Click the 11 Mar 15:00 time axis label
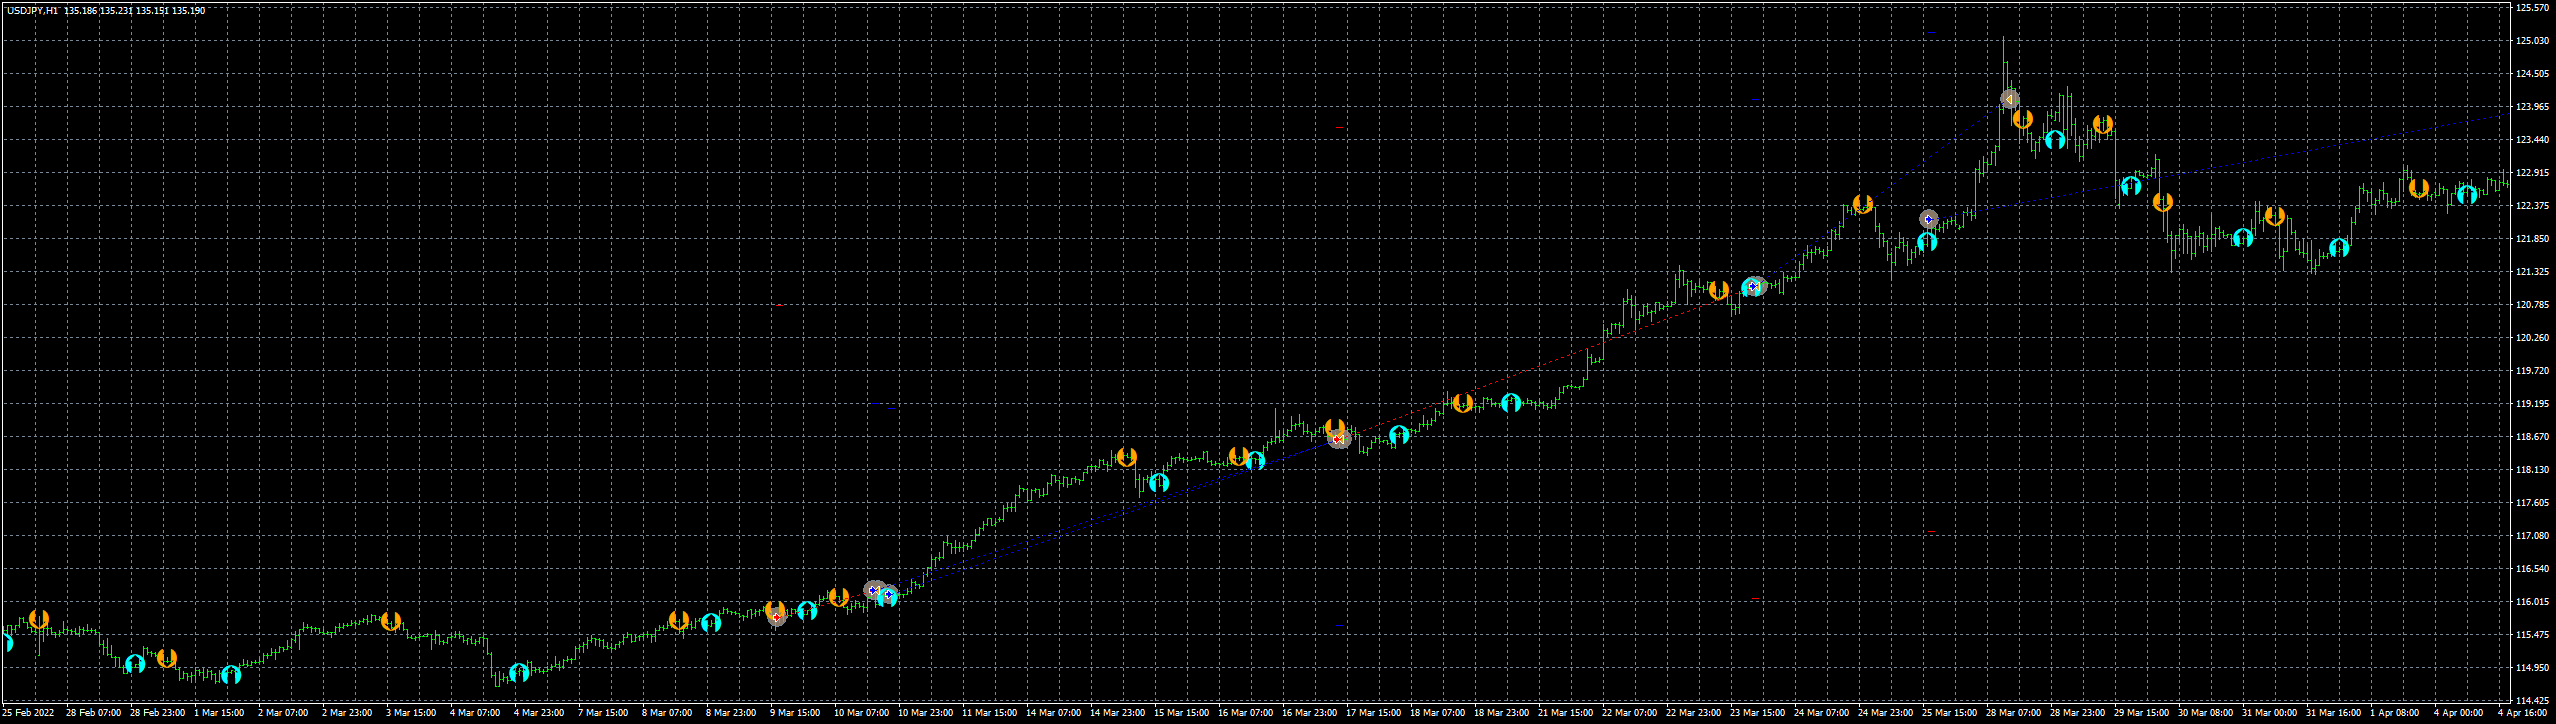 point(989,713)
